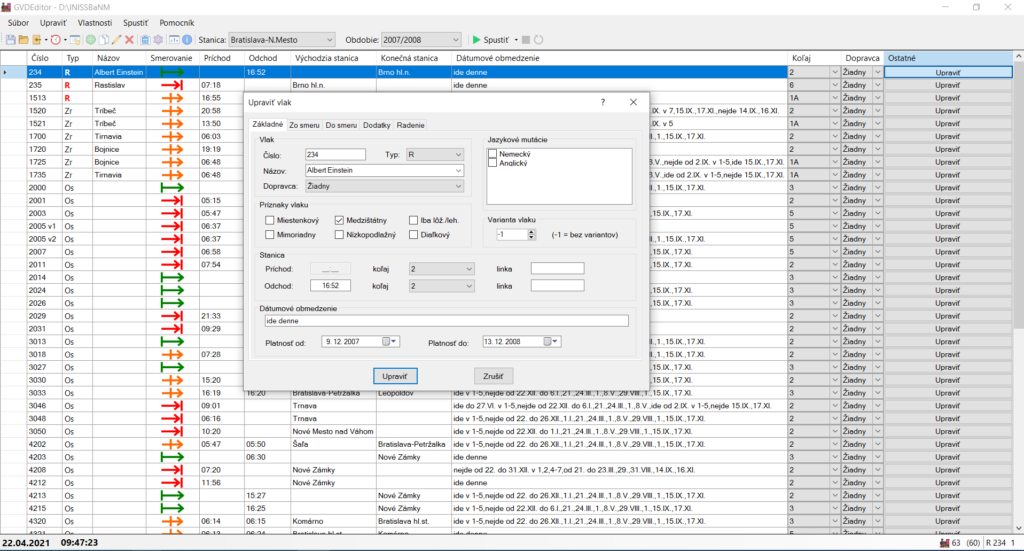
Task: Switch to the Zo smeru tab
Action: click(303, 125)
